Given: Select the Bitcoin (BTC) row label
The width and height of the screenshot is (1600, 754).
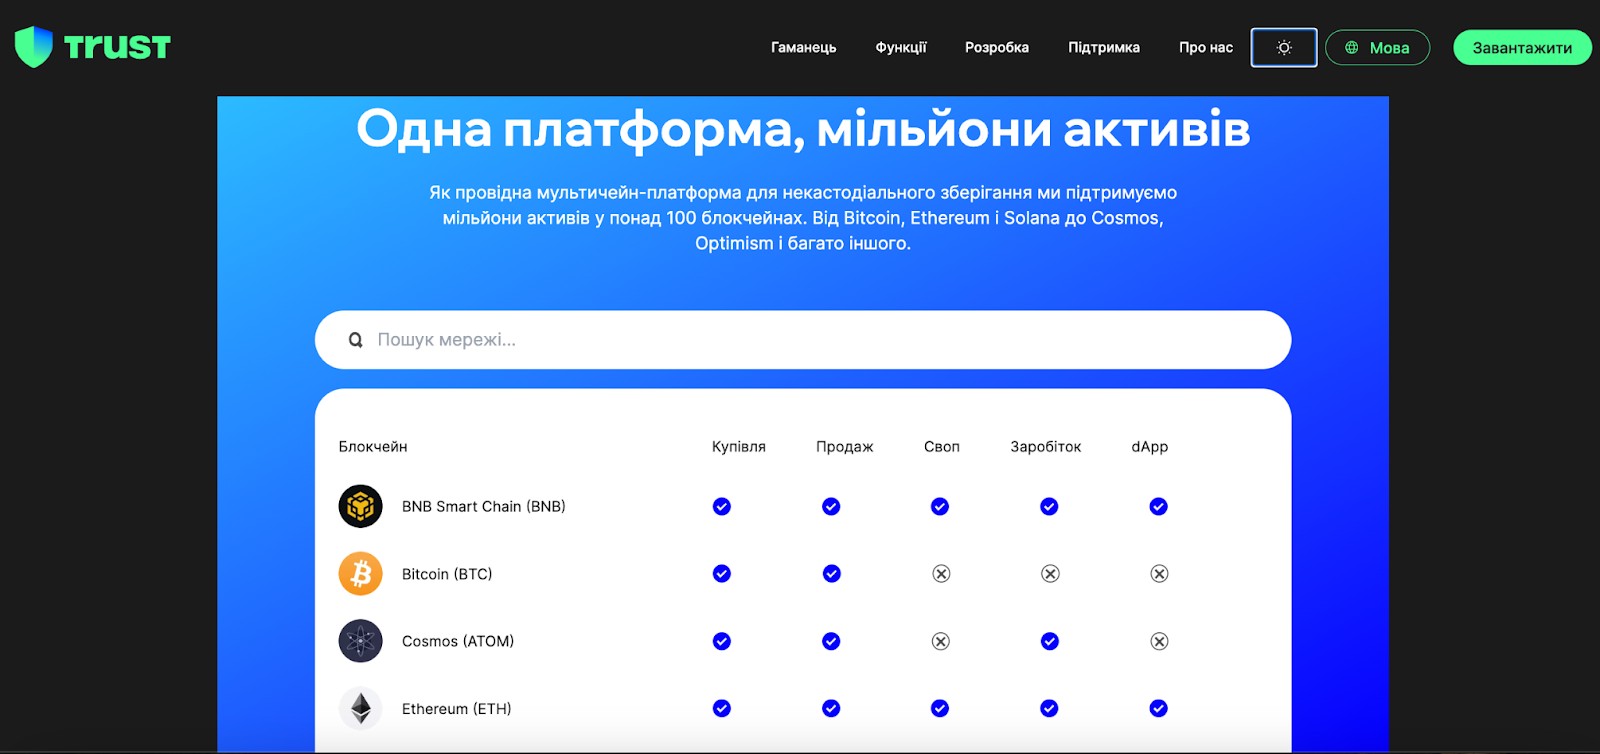Looking at the screenshot, I should (447, 574).
